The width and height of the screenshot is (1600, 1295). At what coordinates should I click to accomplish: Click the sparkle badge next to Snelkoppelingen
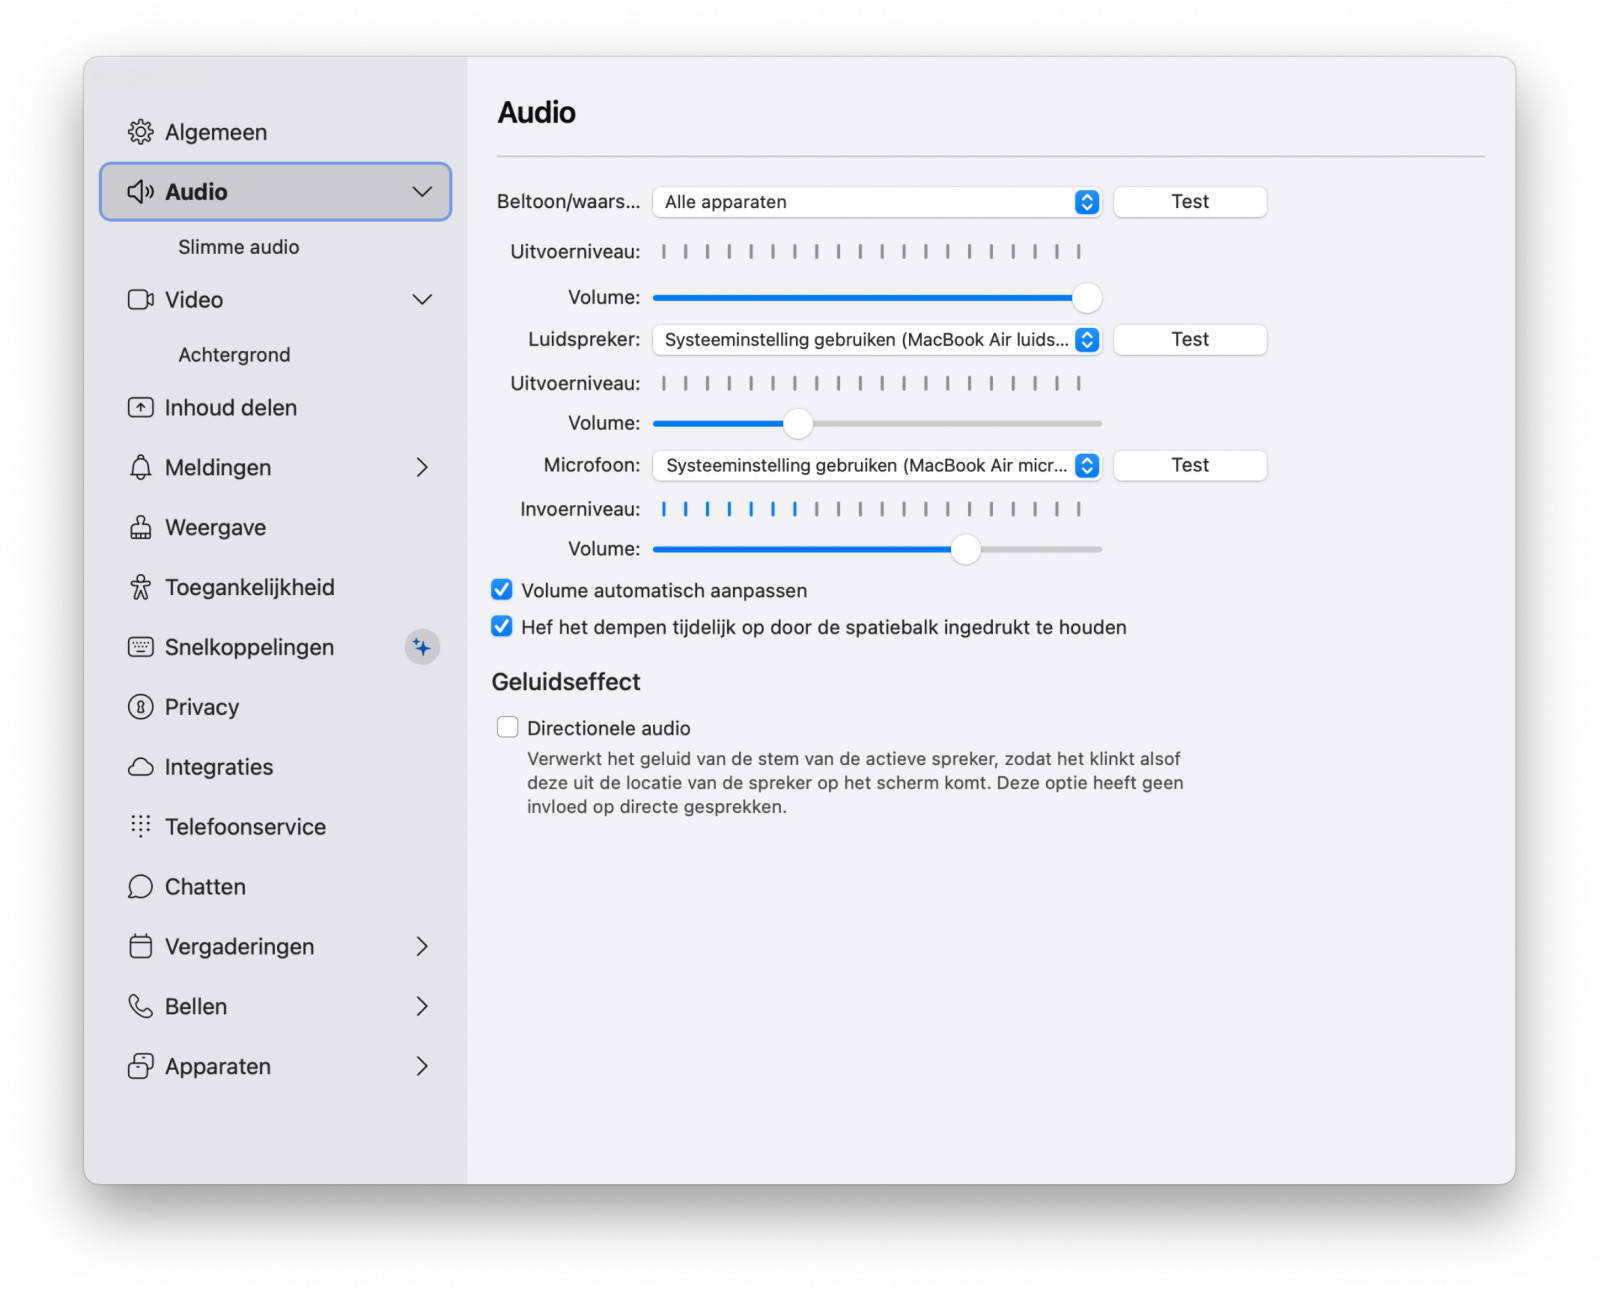pos(422,647)
